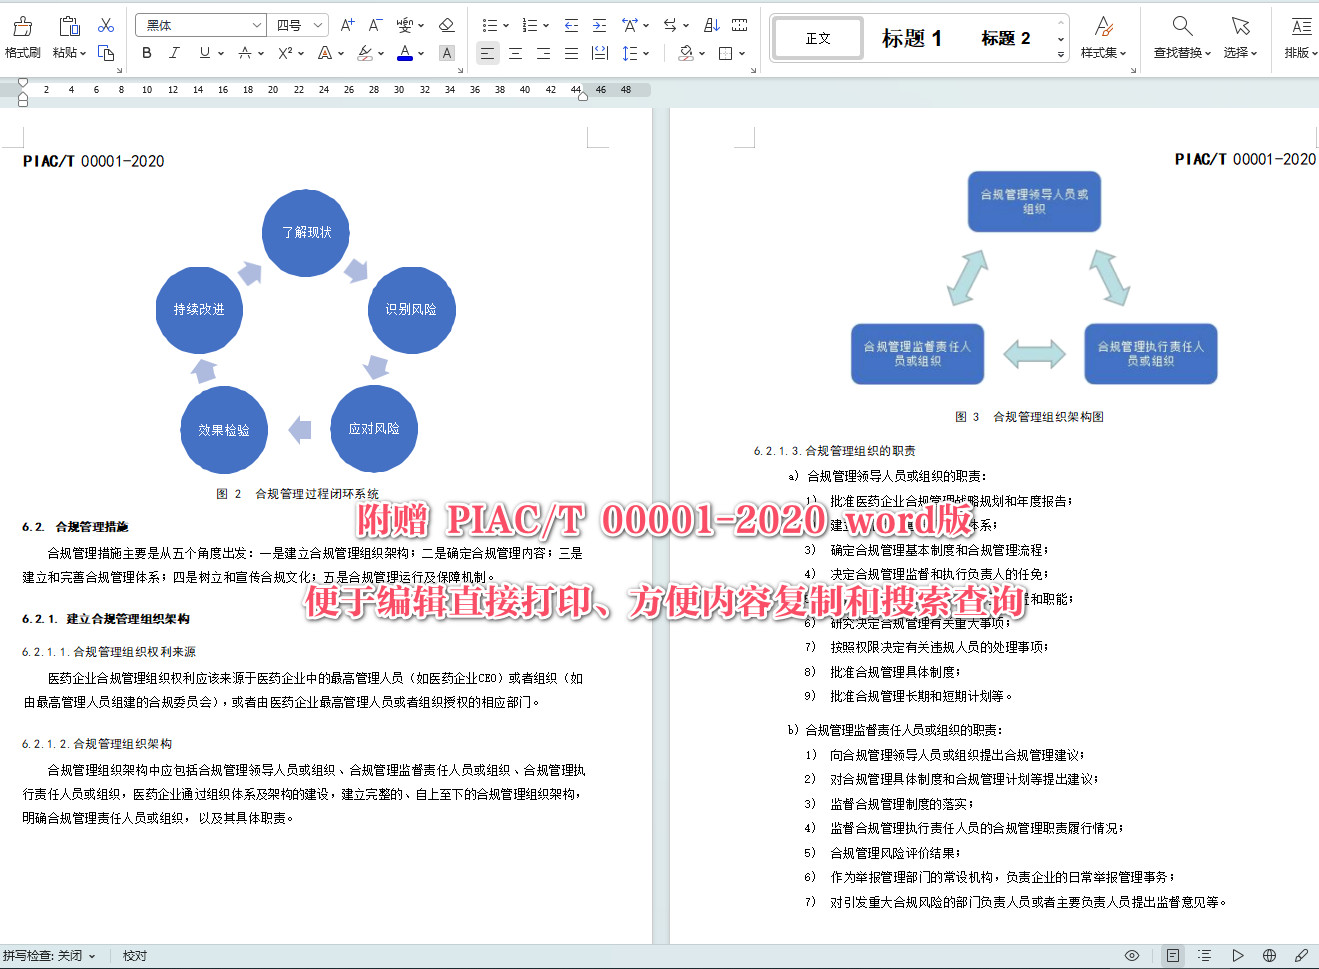
Task: Apply italic formatting
Action: [174, 53]
